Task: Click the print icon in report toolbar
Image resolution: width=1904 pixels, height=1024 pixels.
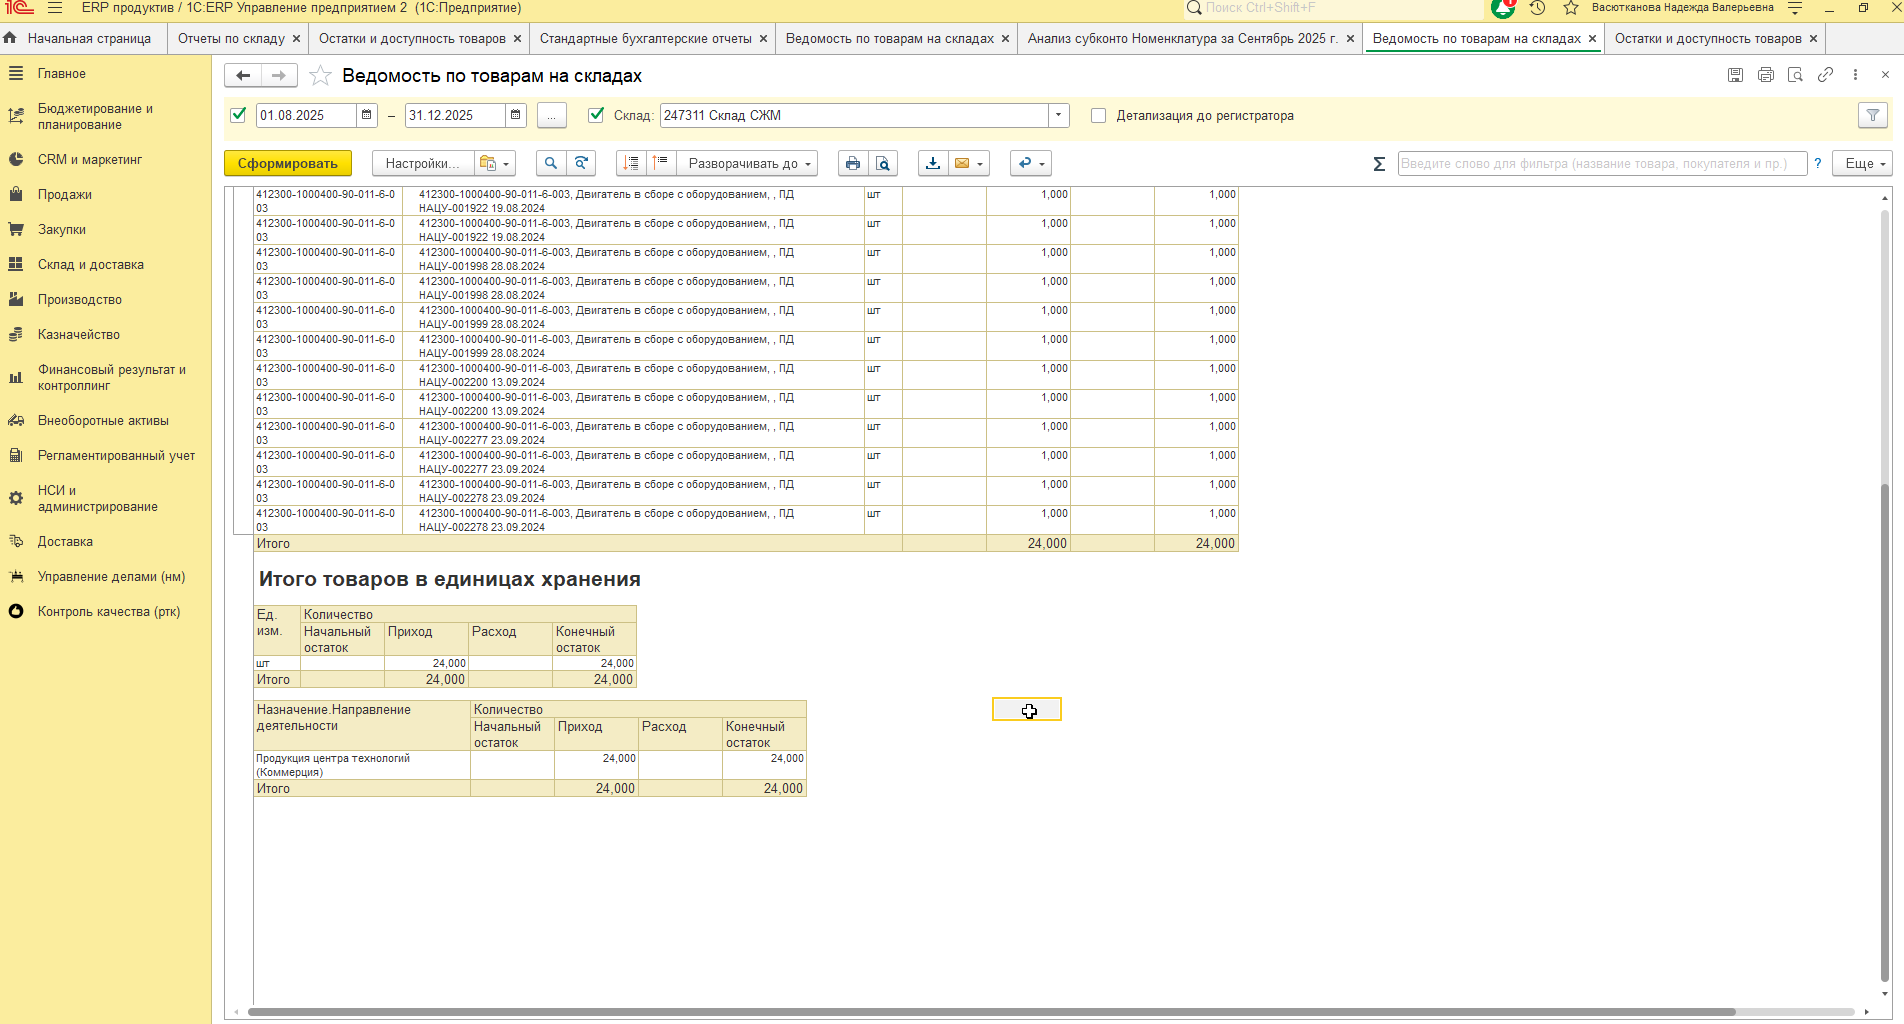Action: pos(852,164)
